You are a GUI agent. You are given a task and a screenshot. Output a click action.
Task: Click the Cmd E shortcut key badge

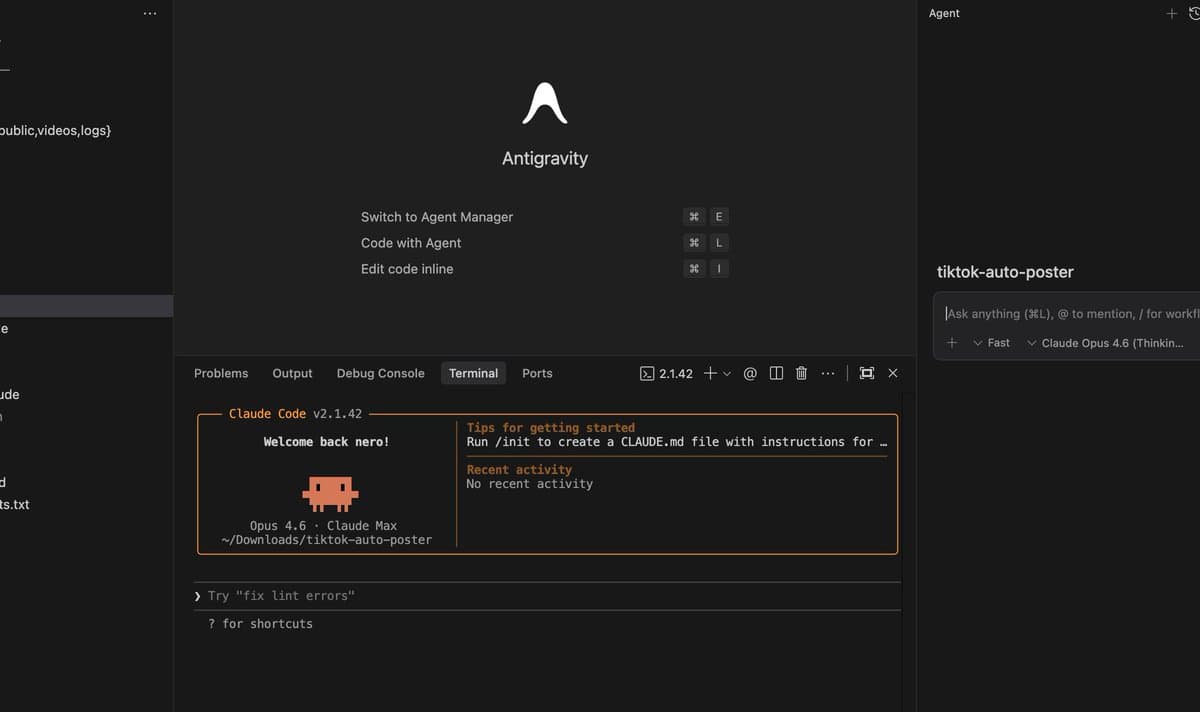[706, 217]
